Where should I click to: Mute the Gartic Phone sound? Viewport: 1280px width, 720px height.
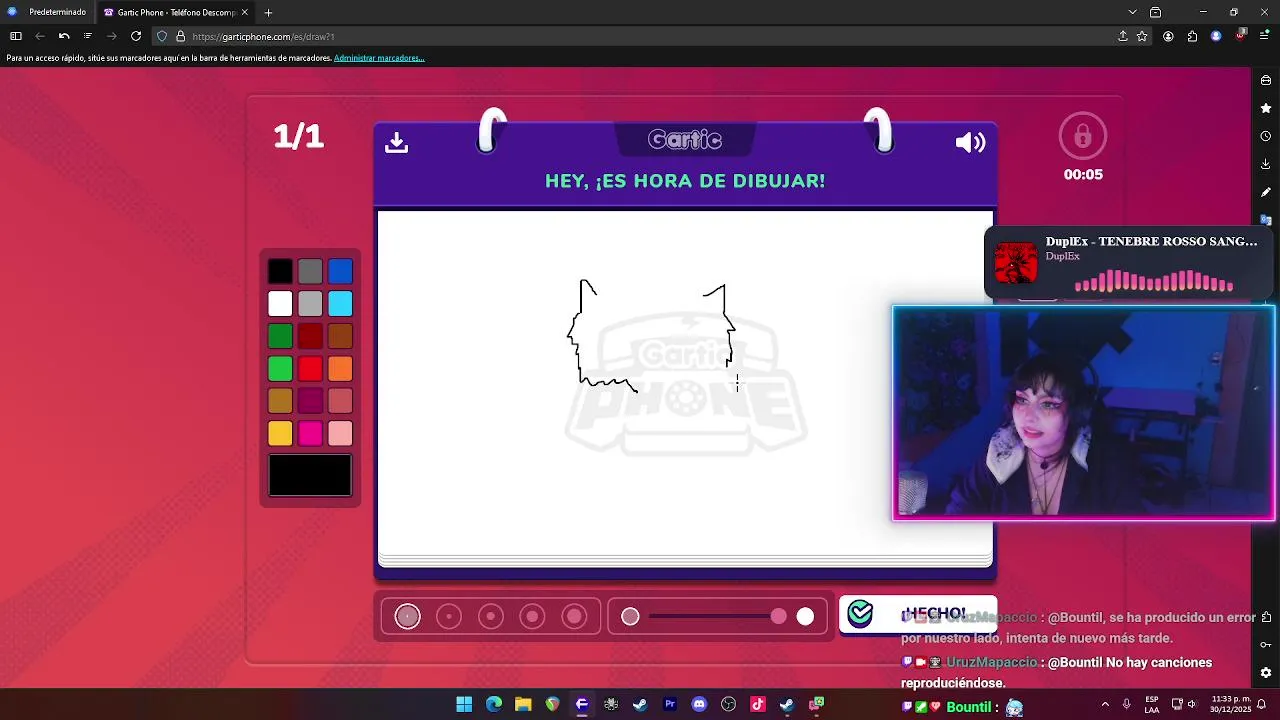point(970,143)
